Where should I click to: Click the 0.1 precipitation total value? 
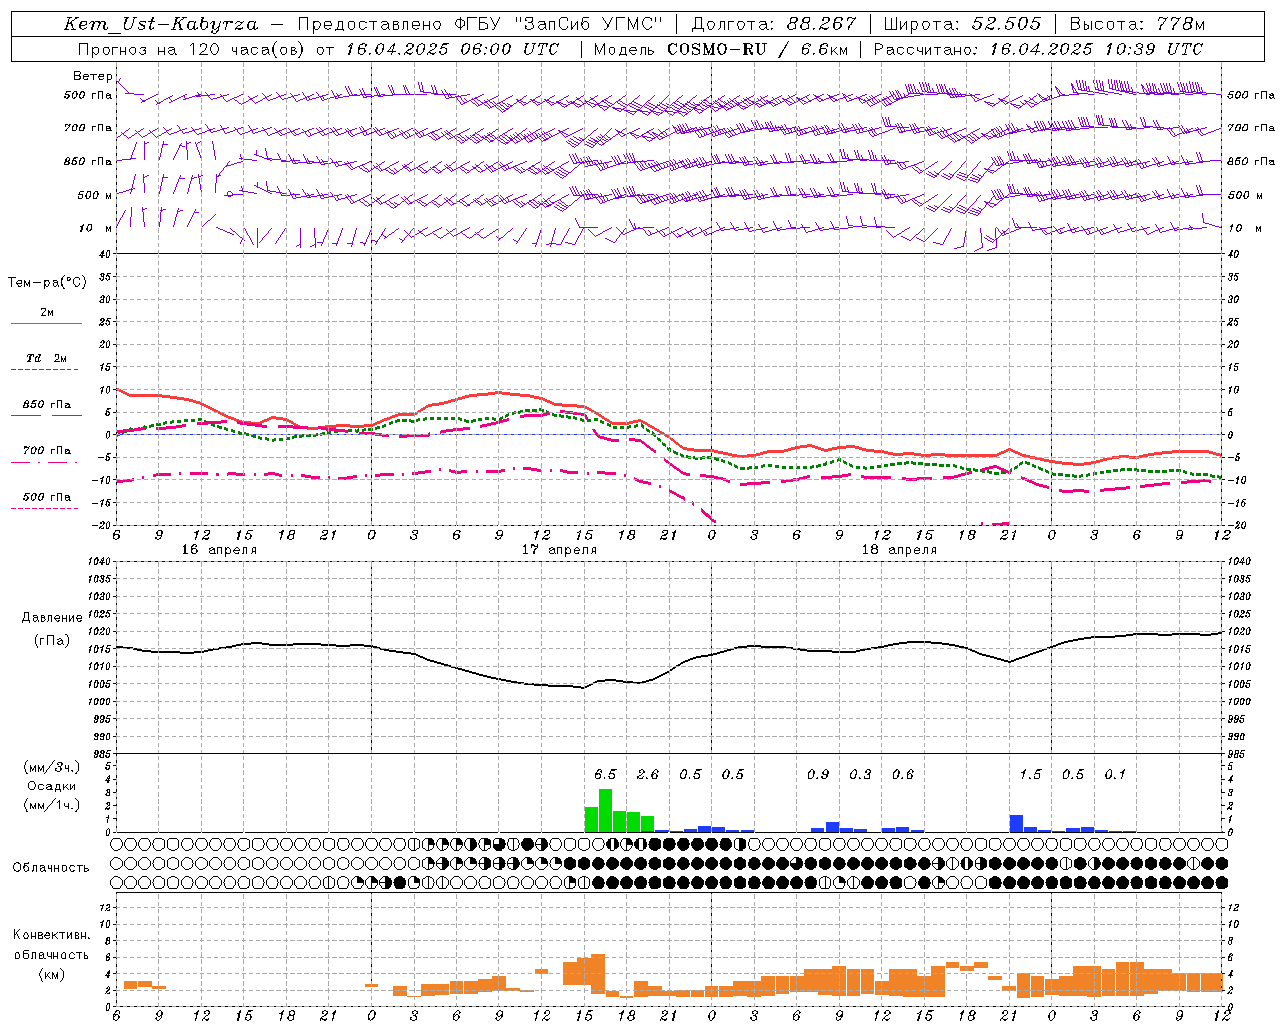coord(1115,774)
